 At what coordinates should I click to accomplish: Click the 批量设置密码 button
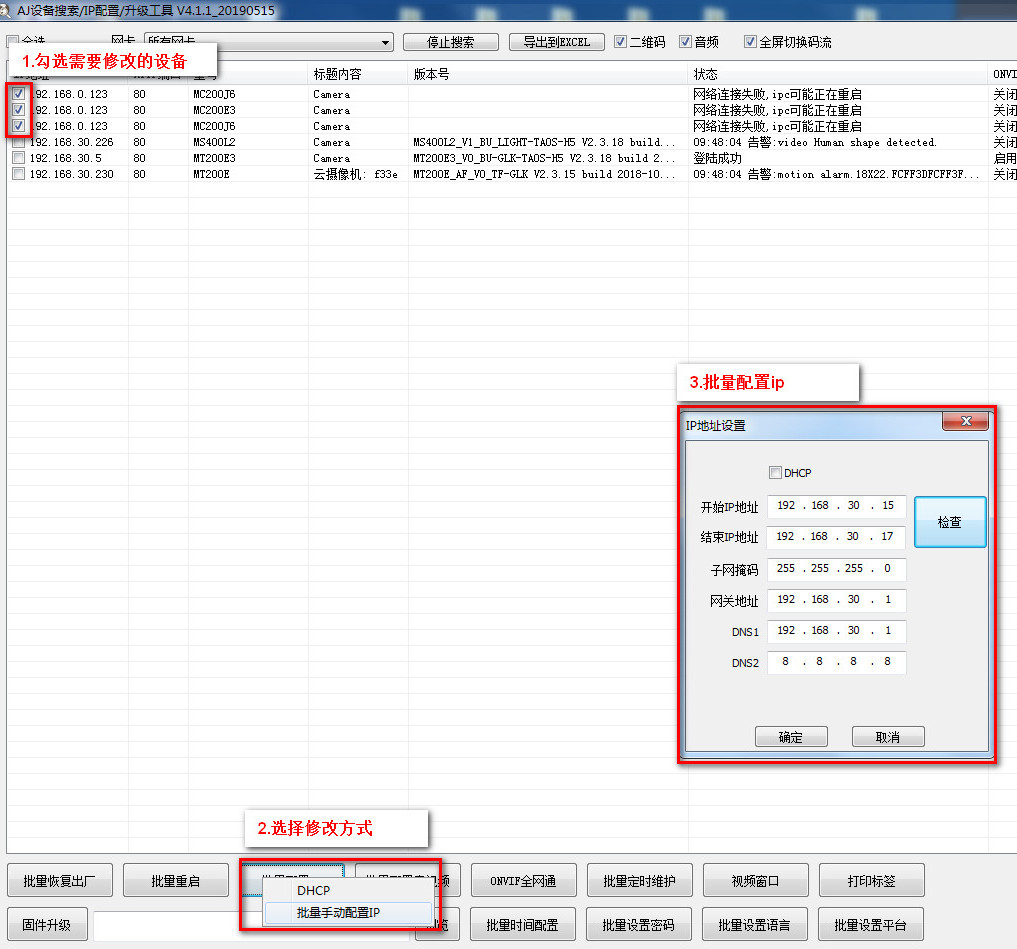[641, 925]
